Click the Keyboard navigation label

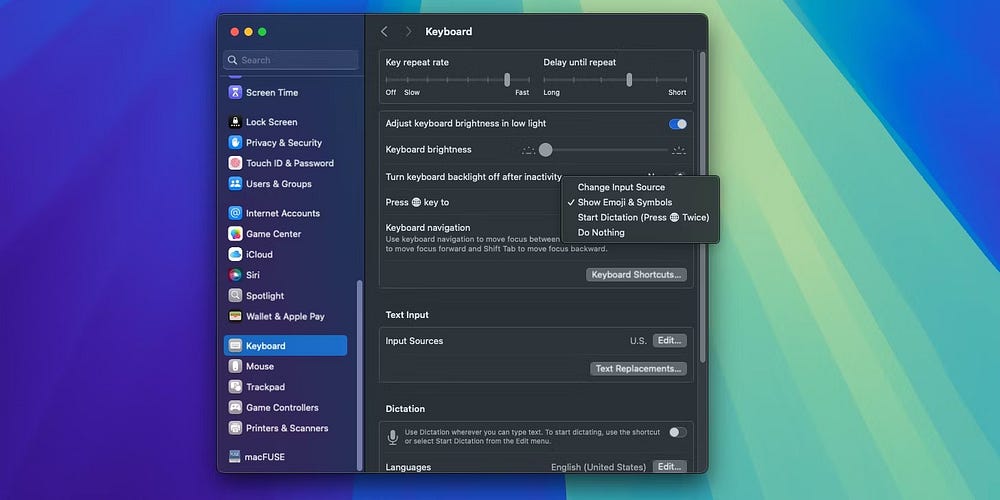click(428, 228)
